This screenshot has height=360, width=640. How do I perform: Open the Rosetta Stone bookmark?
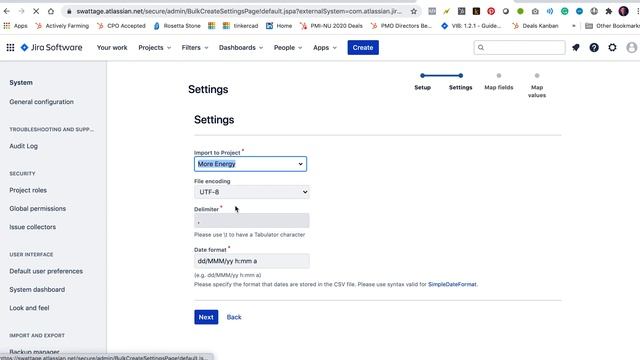coord(177,26)
